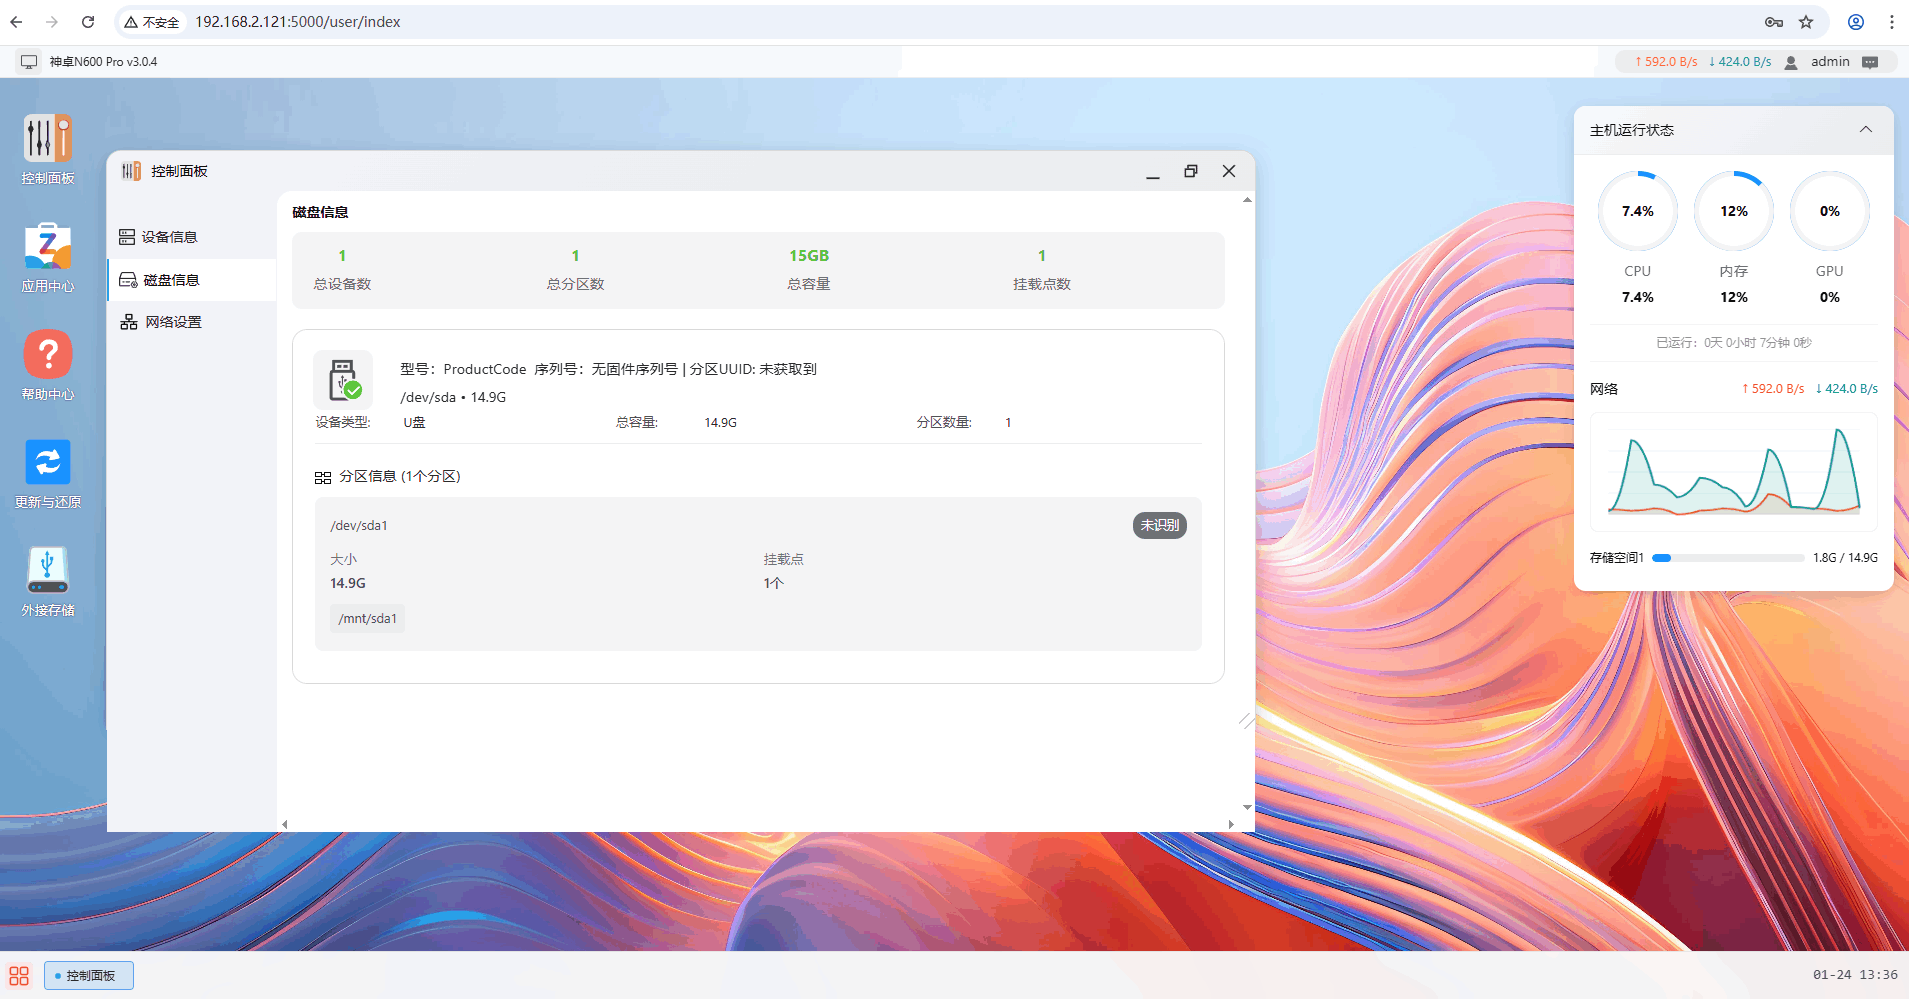Open the start menu grid icon
This screenshot has height=999, width=1909.
coord(19,975)
